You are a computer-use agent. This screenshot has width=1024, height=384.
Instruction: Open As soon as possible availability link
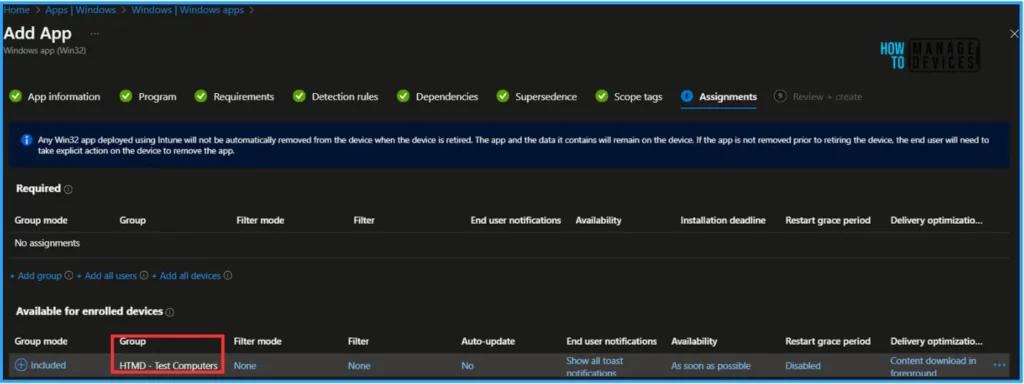pos(711,366)
